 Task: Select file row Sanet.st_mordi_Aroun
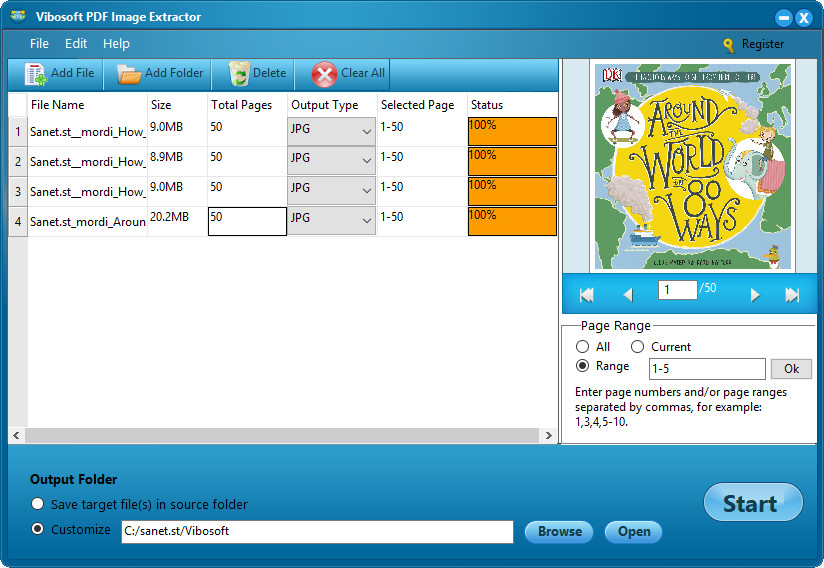click(x=88, y=222)
